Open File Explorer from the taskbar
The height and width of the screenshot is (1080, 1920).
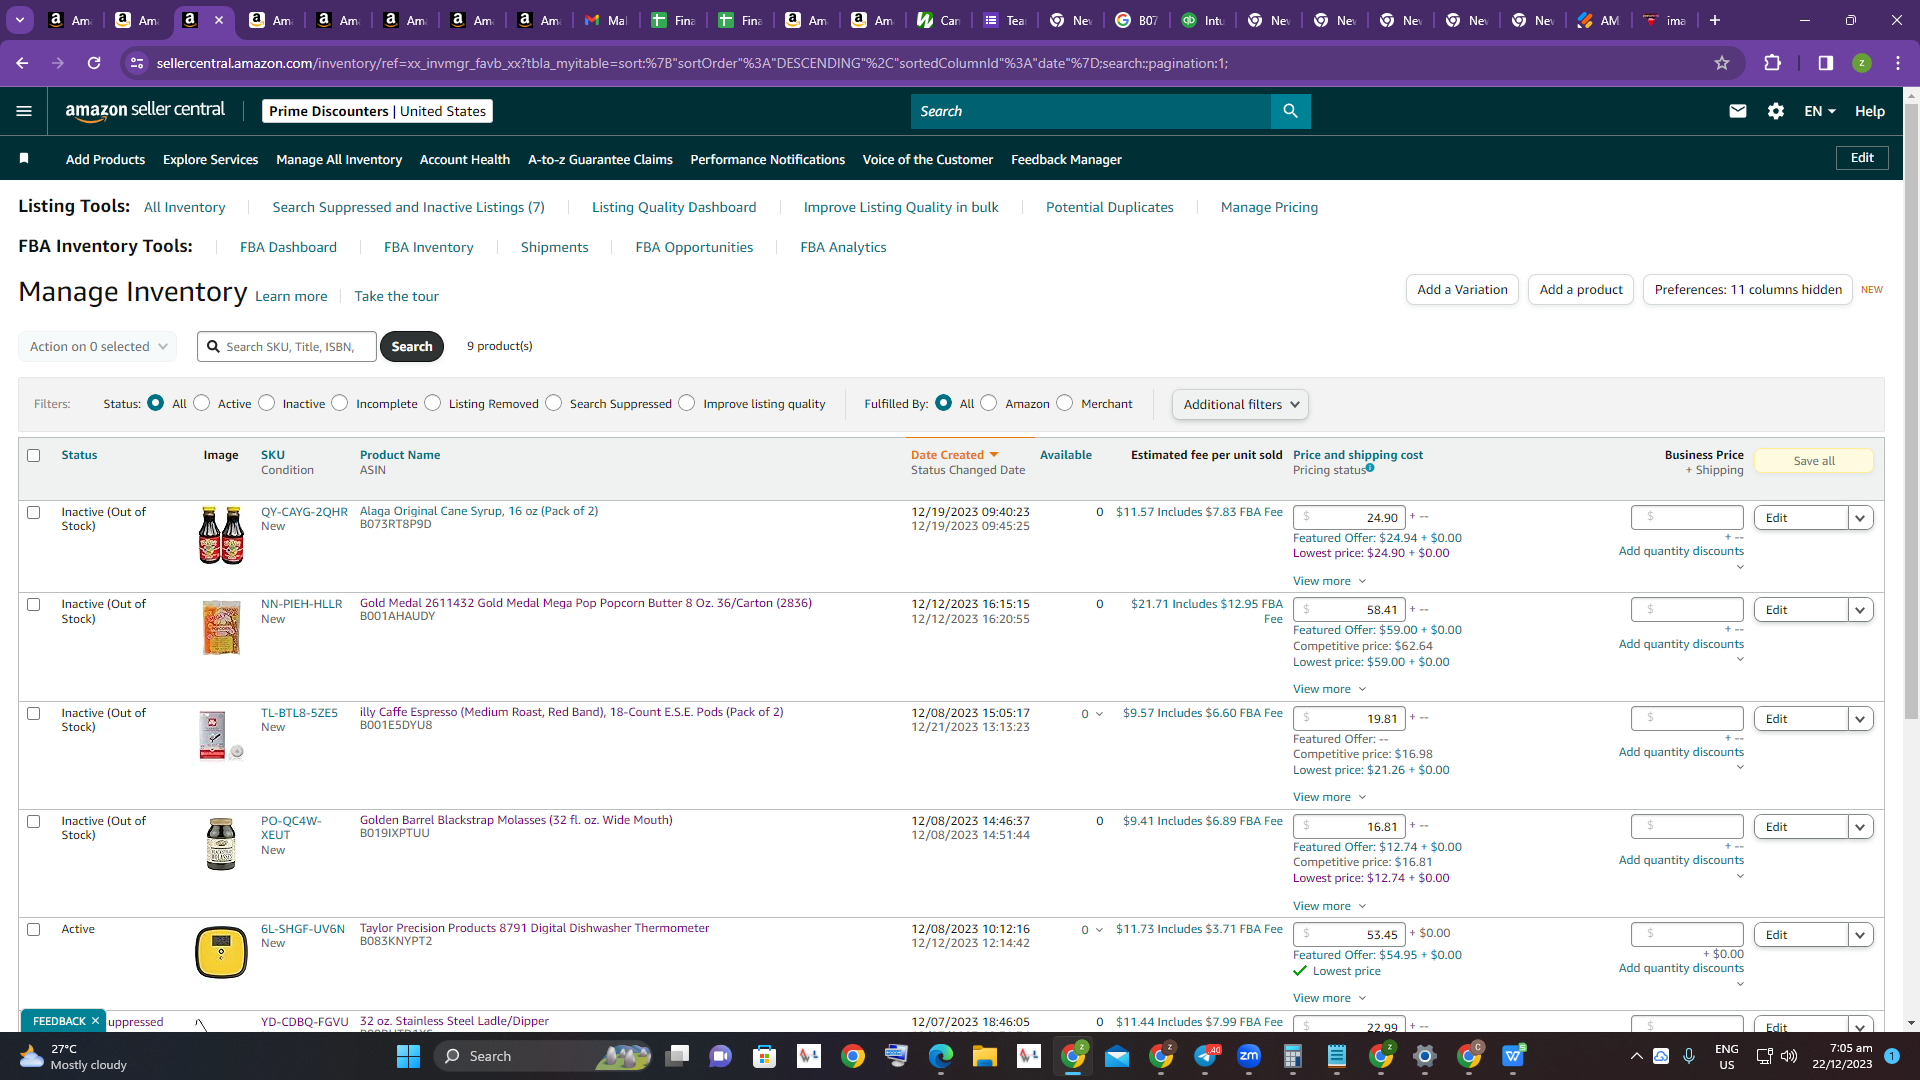point(985,1056)
